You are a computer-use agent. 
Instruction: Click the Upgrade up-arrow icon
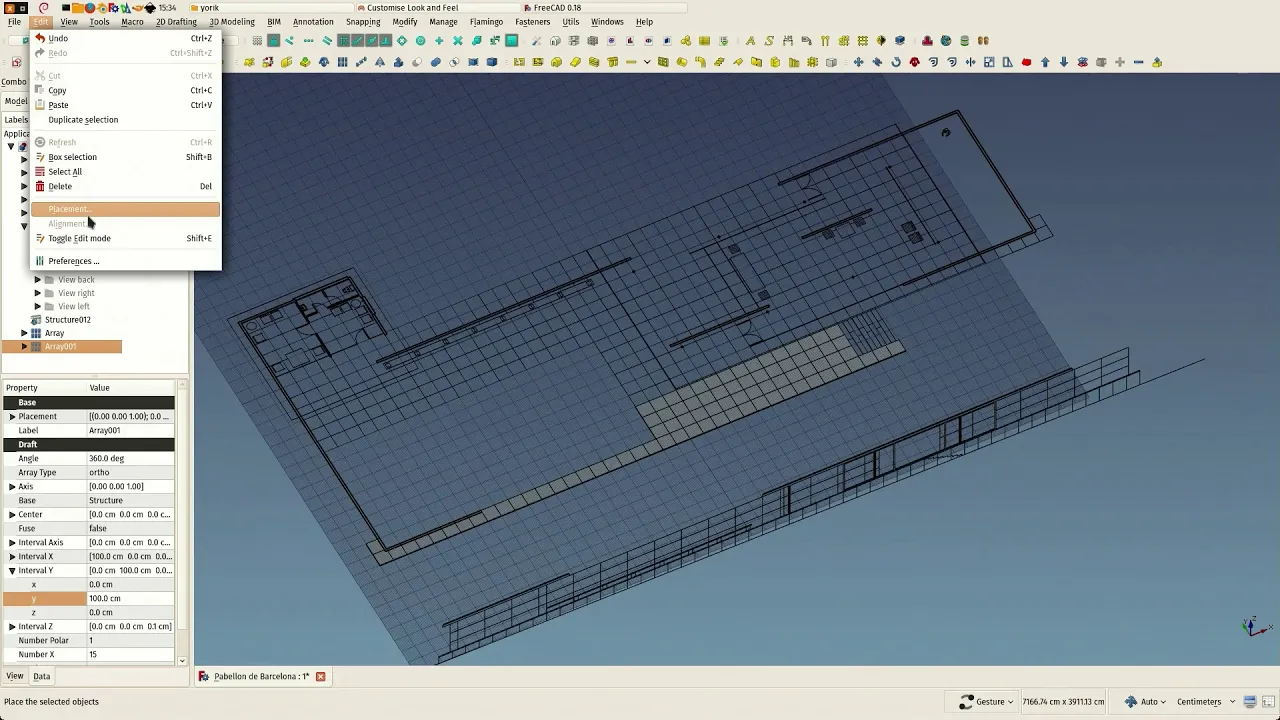(1045, 62)
